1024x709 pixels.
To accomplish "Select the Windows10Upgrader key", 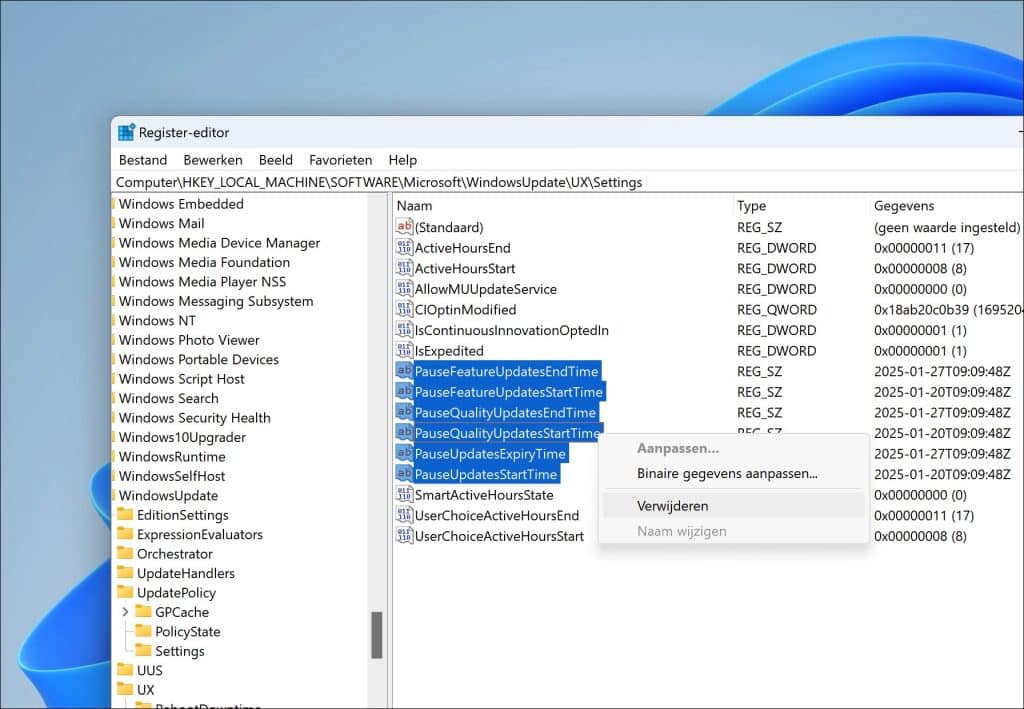I will click(x=182, y=437).
